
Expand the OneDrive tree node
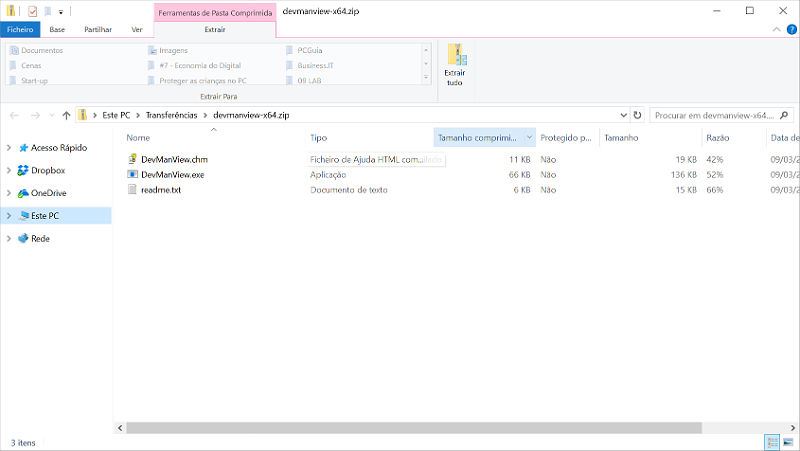click(9, 193)
